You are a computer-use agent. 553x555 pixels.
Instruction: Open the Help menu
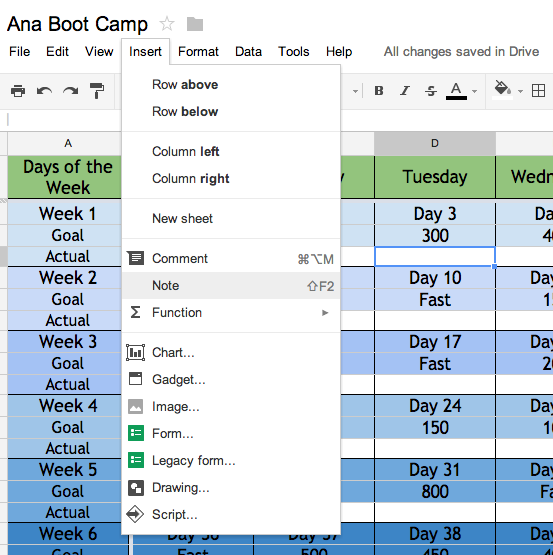click(x=339, y=52)
